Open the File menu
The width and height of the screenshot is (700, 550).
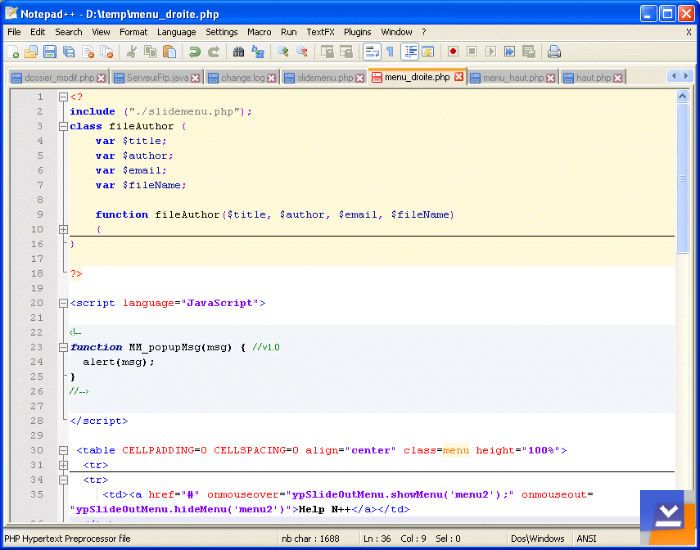[14, 32]
